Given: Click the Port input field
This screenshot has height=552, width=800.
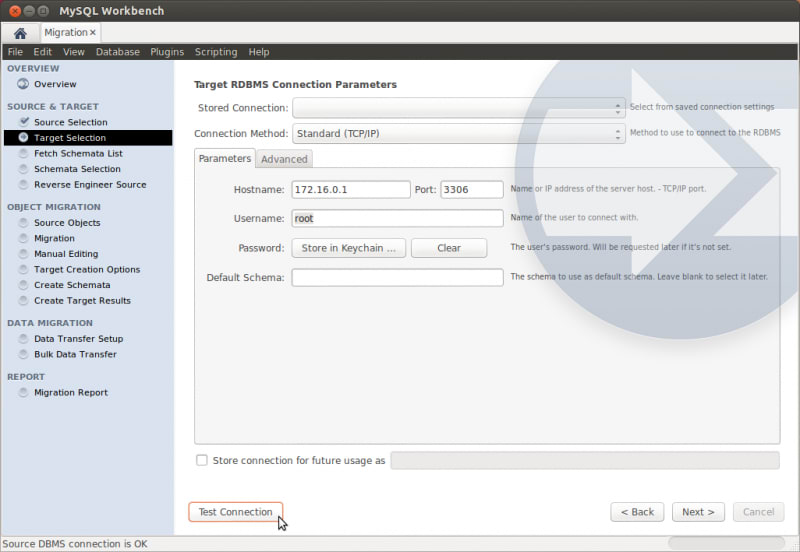Looking at the screenshot, I should click(x=472, y=190).
